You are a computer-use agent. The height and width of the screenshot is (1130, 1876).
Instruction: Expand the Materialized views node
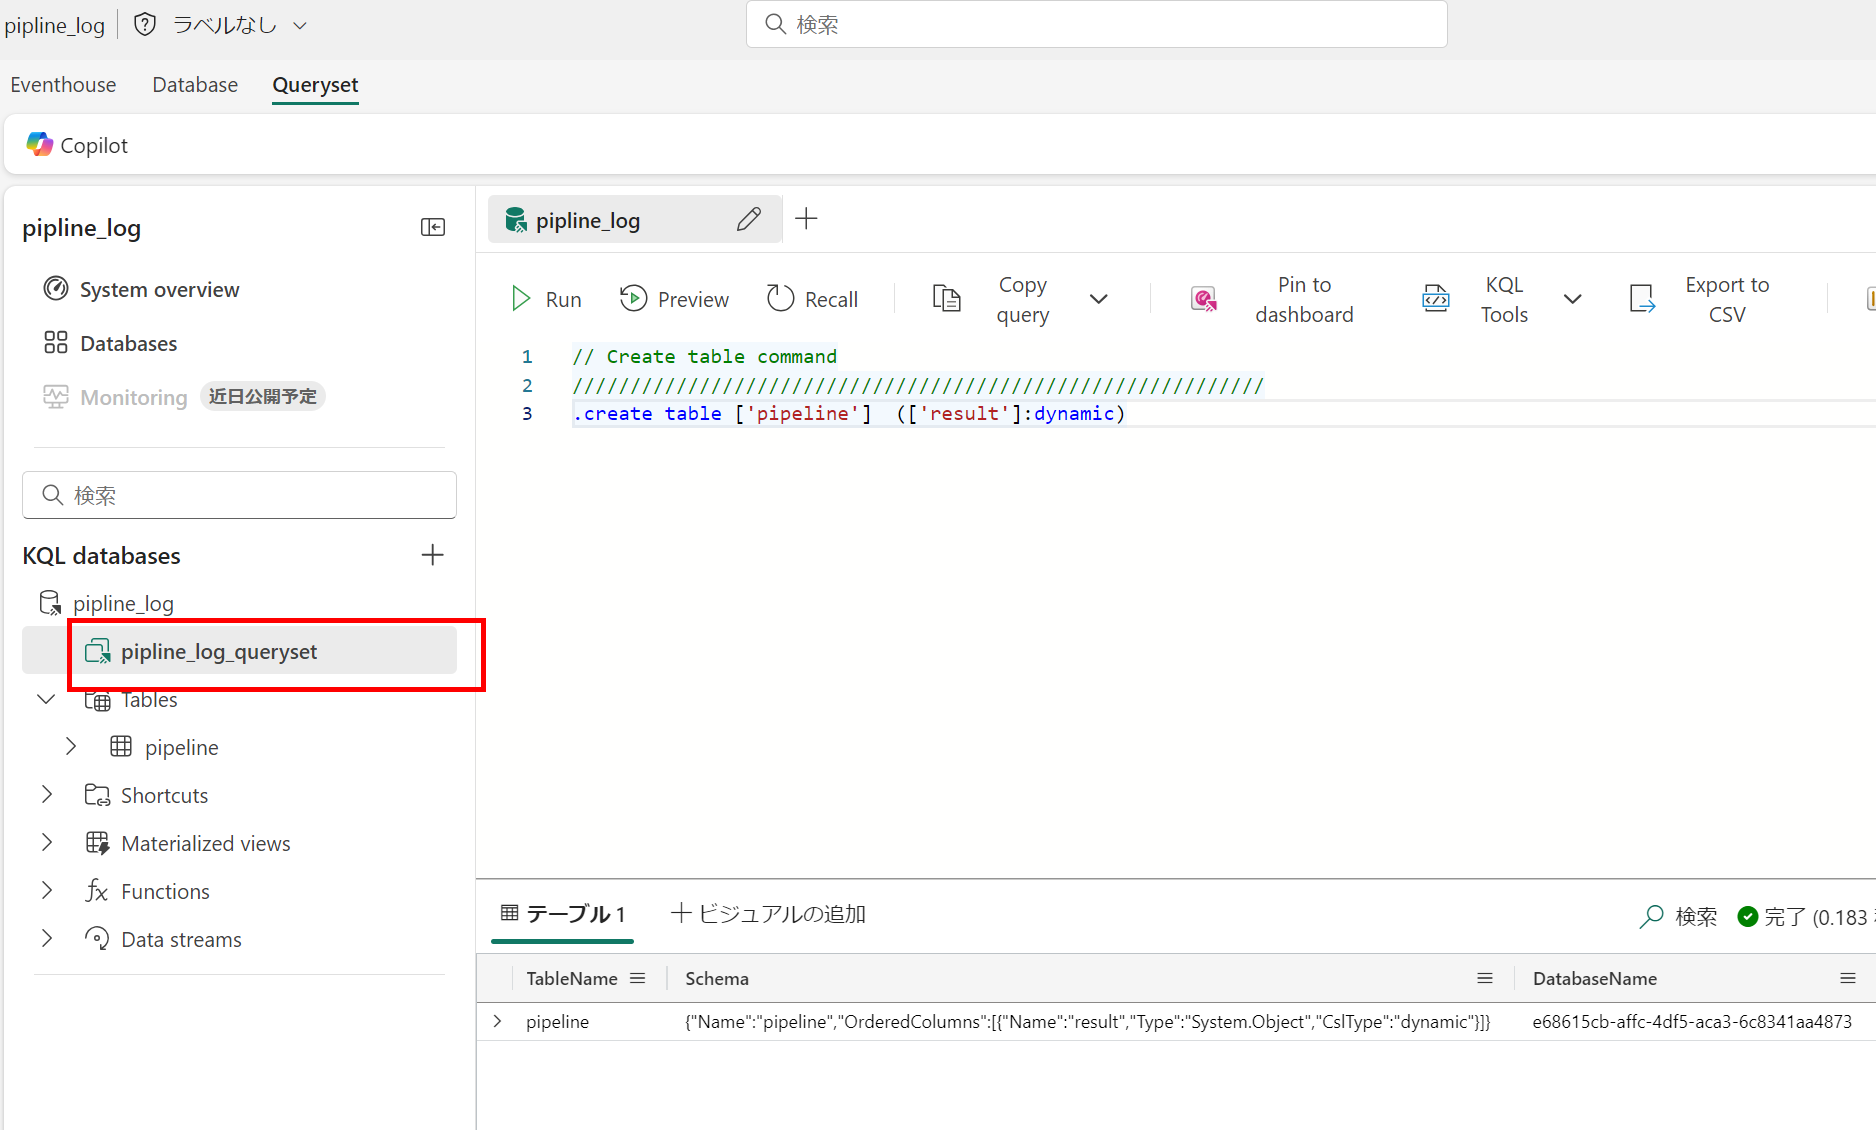47,843
